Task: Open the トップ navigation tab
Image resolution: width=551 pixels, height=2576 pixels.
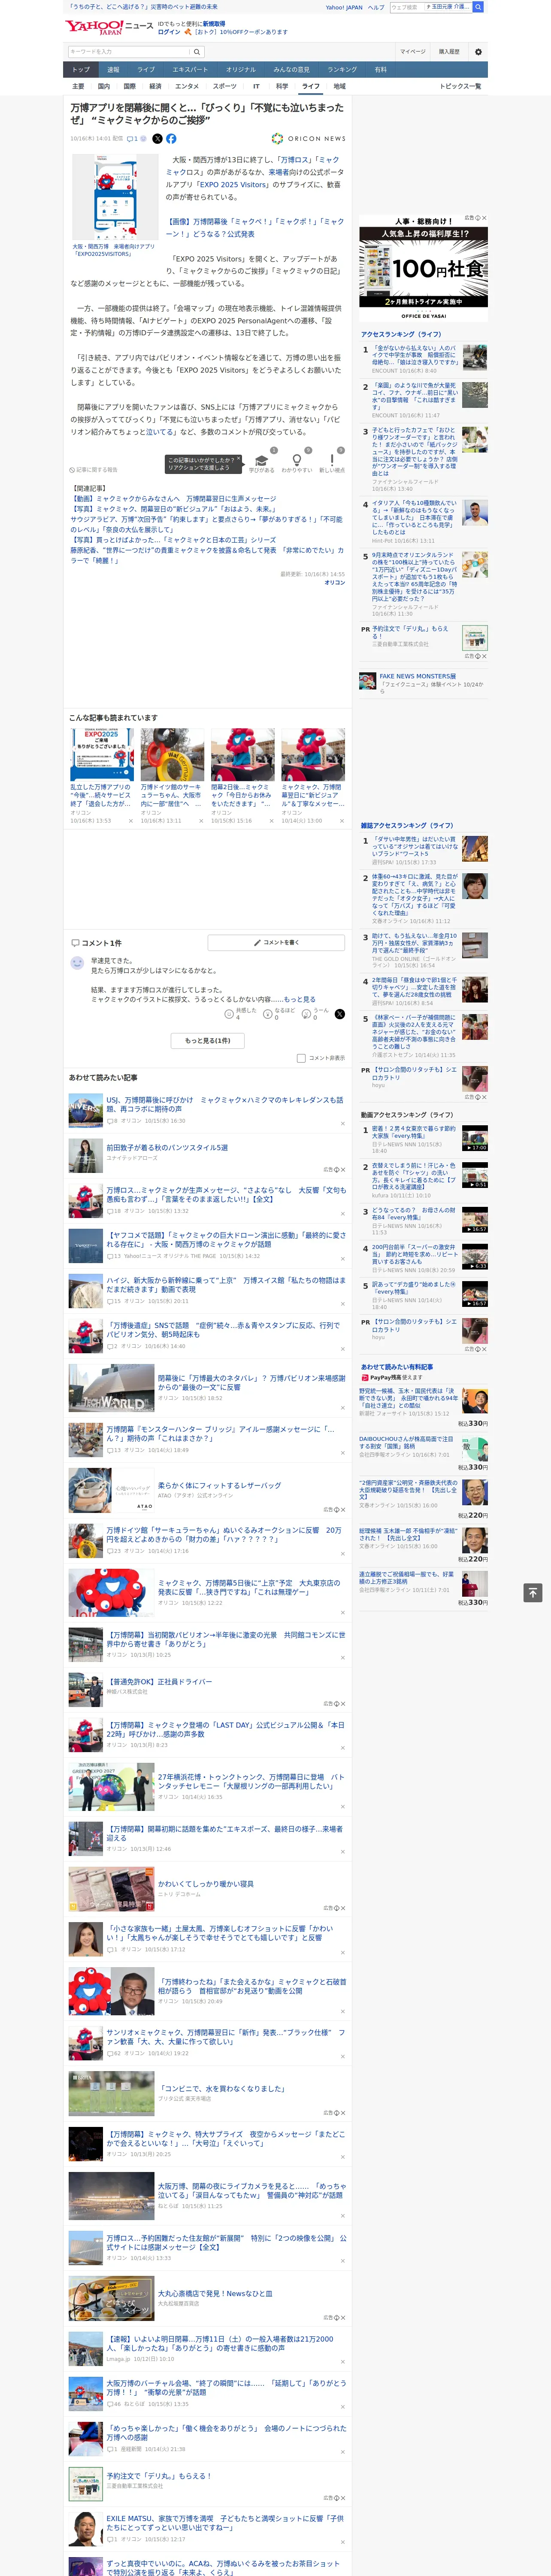Action: tap(81, 70)
